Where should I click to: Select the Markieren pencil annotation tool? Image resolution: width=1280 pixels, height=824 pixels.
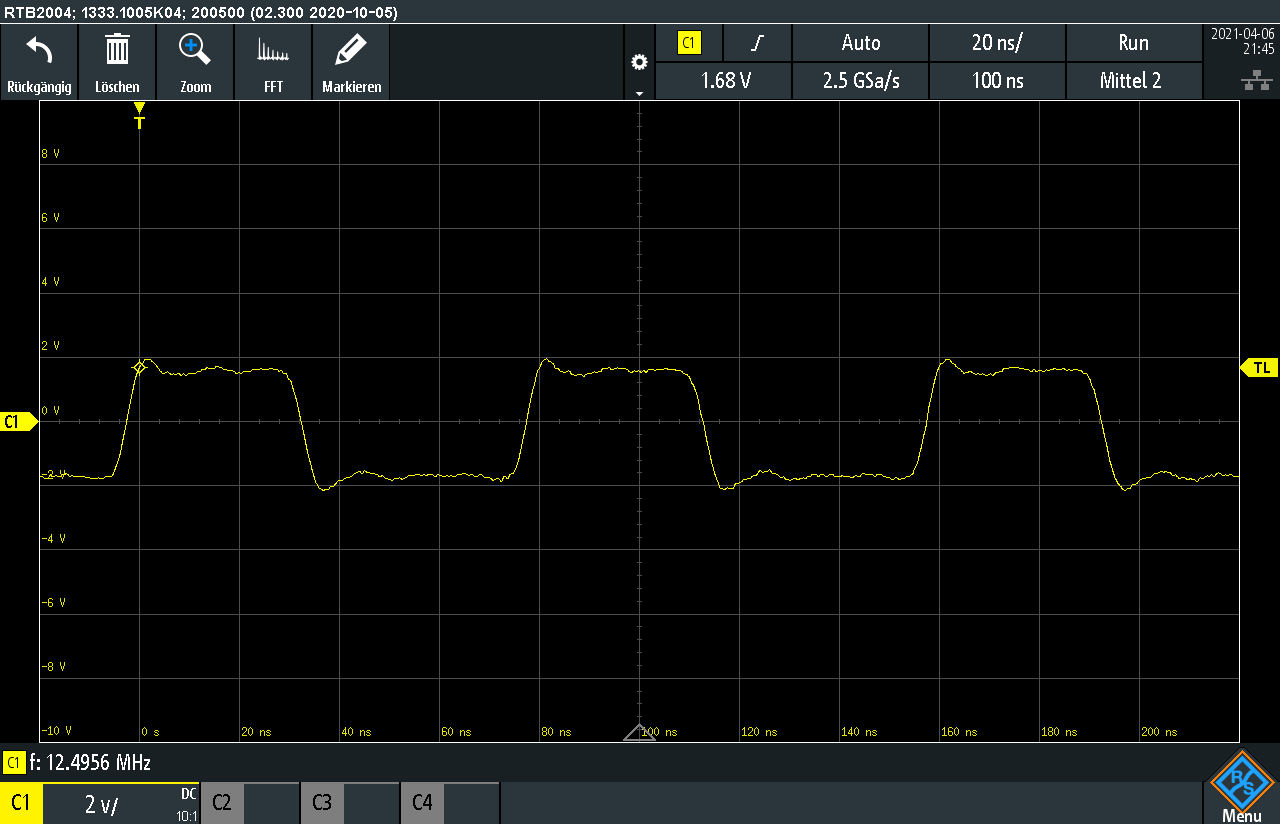pyautogui.click(x=351, y=49)
